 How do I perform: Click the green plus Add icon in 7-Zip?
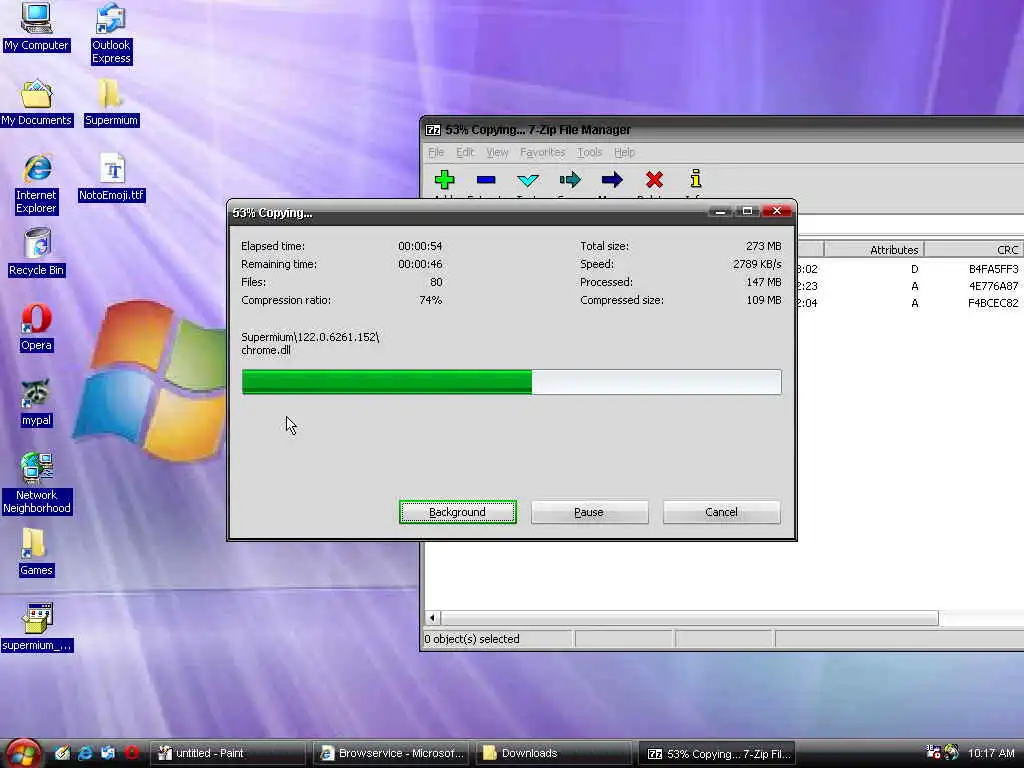coord(444,180)
